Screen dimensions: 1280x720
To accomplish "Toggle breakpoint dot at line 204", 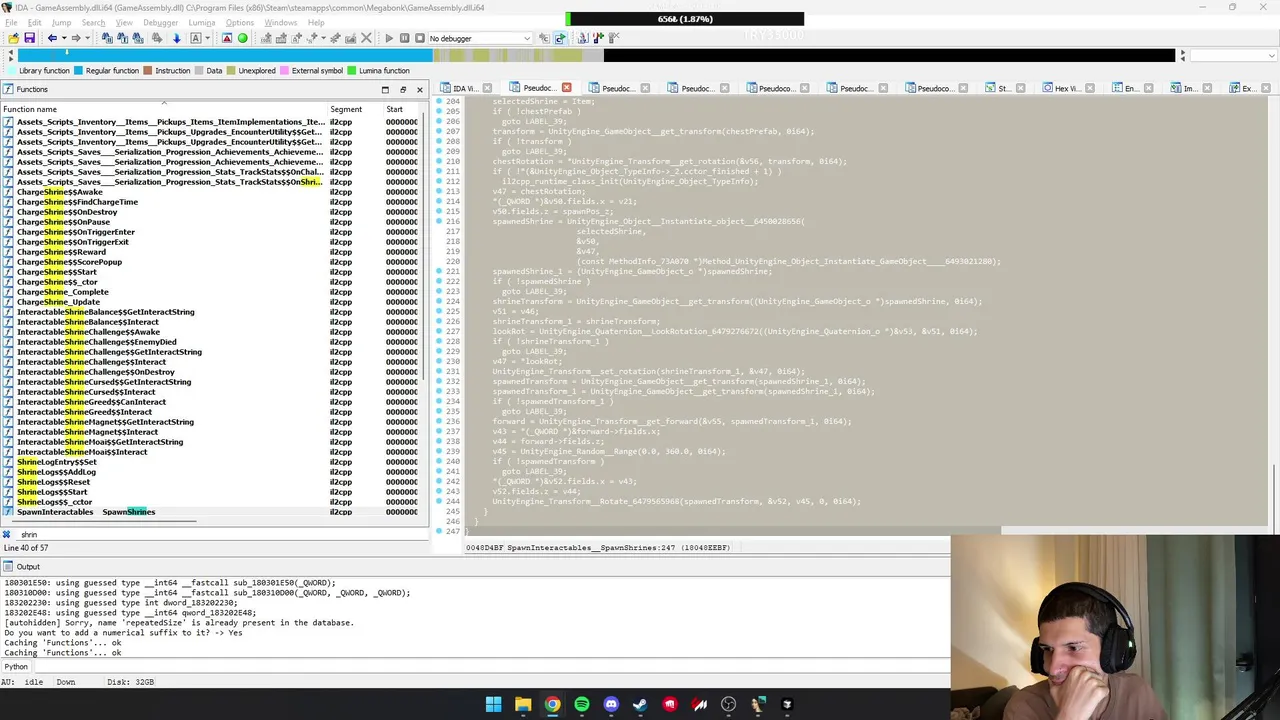I will coord(439,101).
